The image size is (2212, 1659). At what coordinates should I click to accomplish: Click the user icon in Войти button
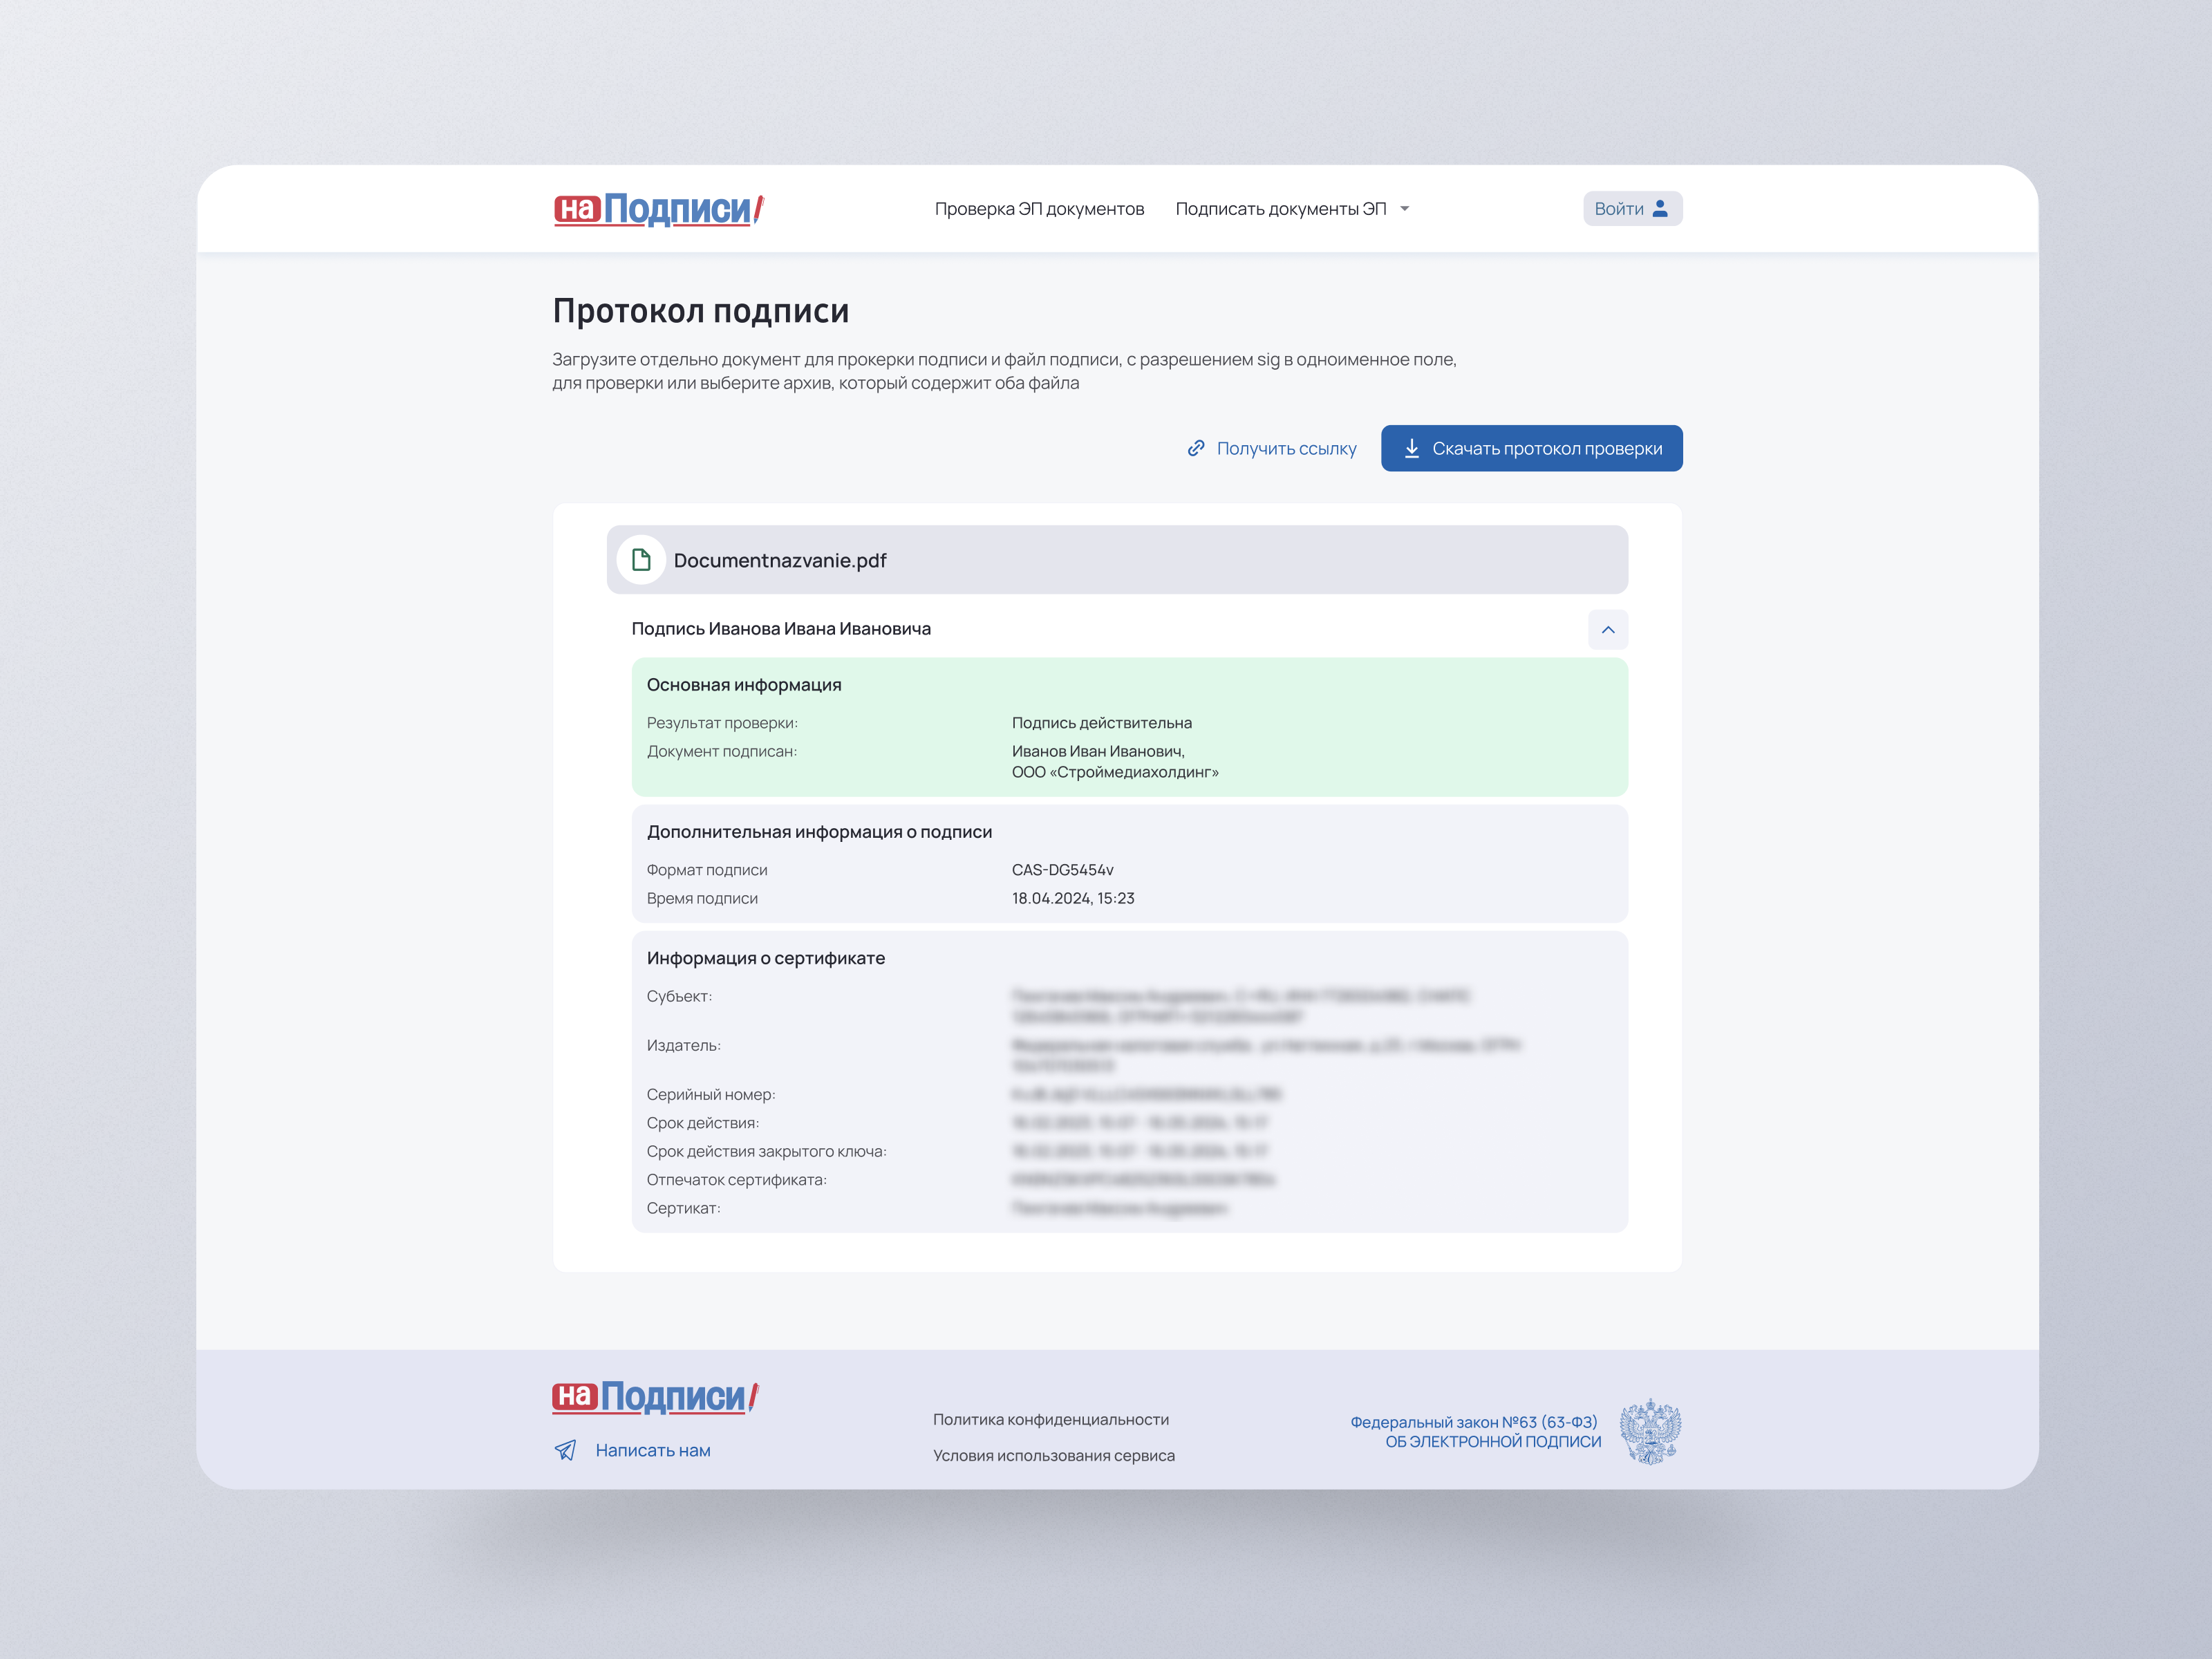click(x=1660, y=208)
